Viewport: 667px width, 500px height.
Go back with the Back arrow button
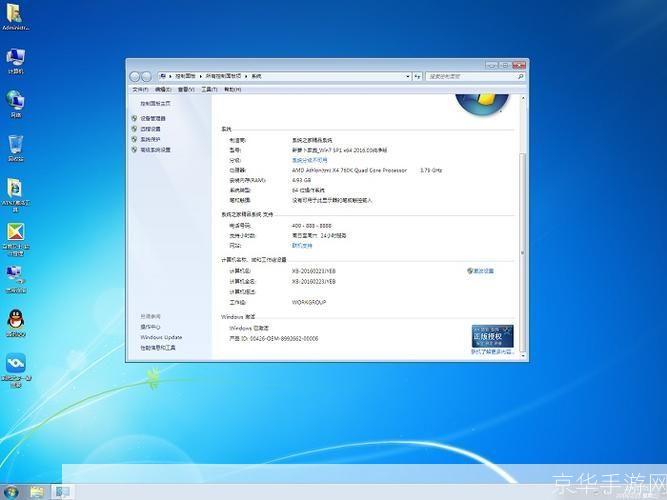[x=134, y=76]
